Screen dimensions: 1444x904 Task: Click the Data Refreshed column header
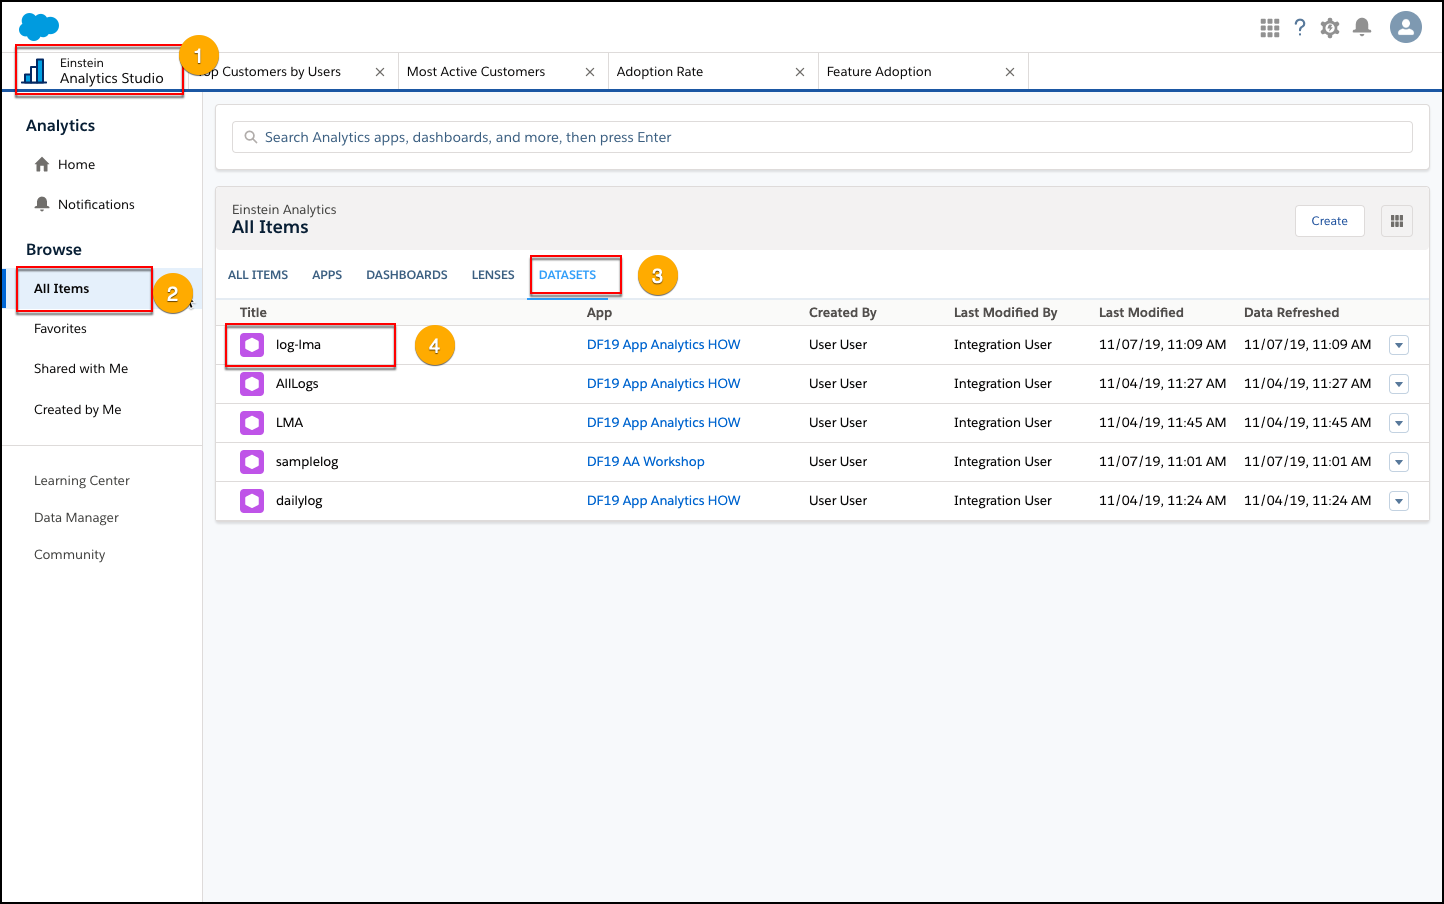1291,313
